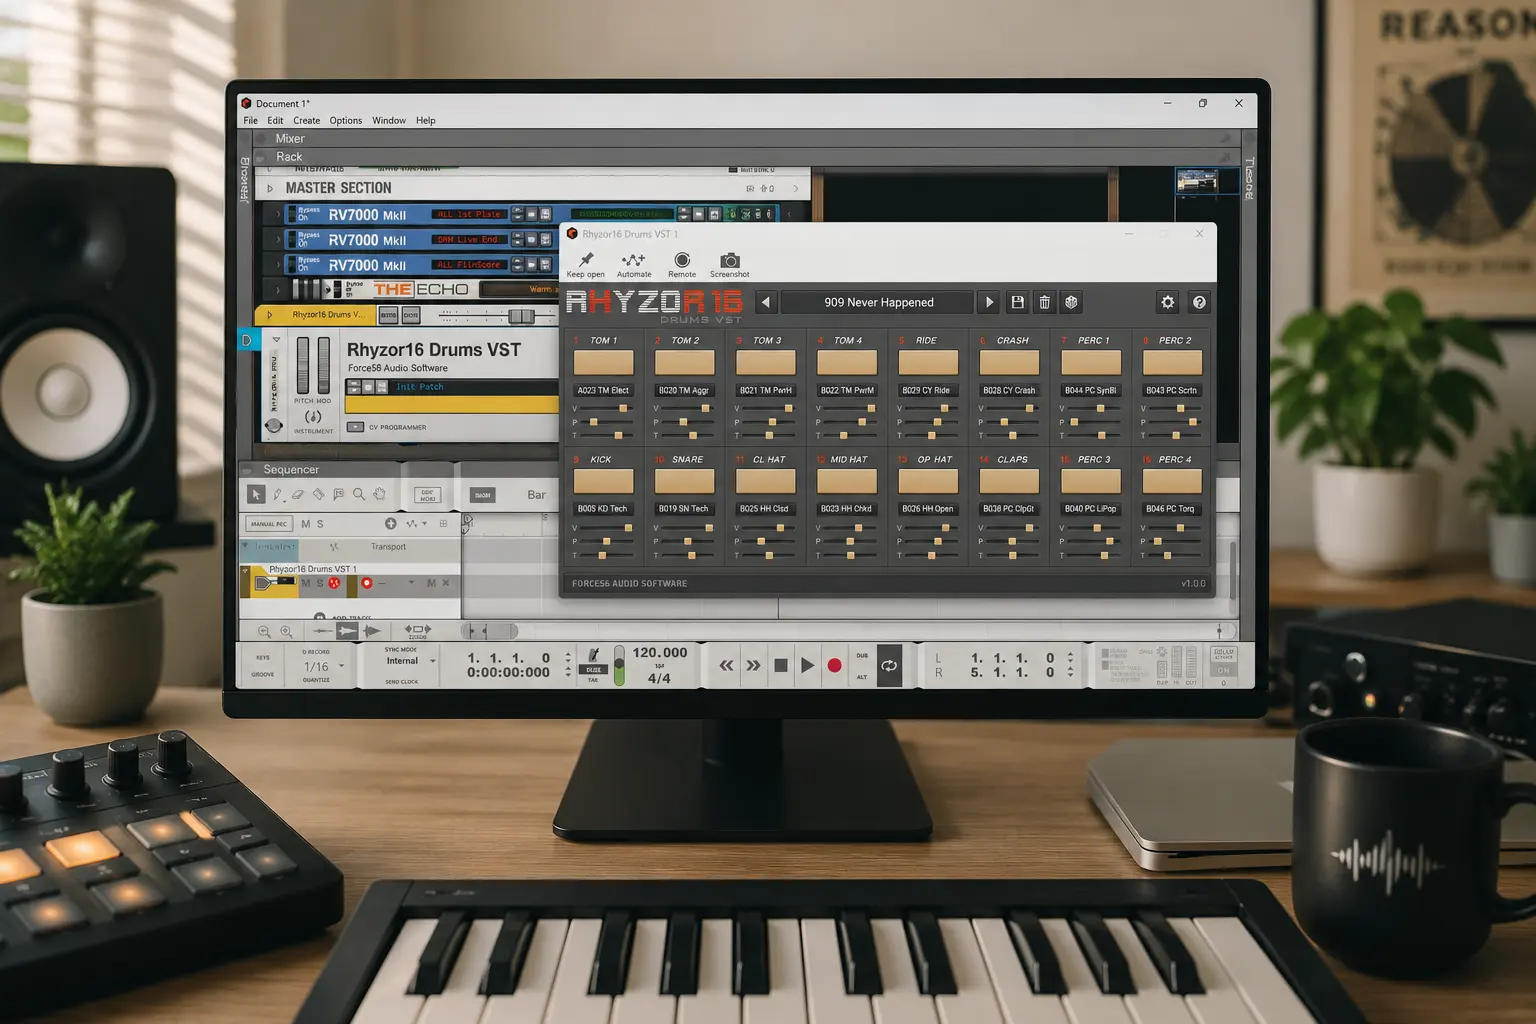Solo the Rhyzor16 Drums VST 1 track
The height and width of the screenshot is (1024, 1536).
320,583
